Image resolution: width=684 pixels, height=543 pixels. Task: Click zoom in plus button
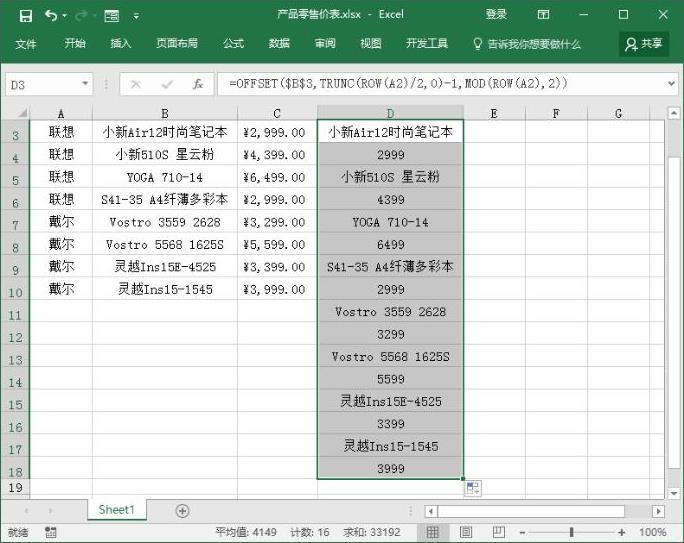coord(622,532)
